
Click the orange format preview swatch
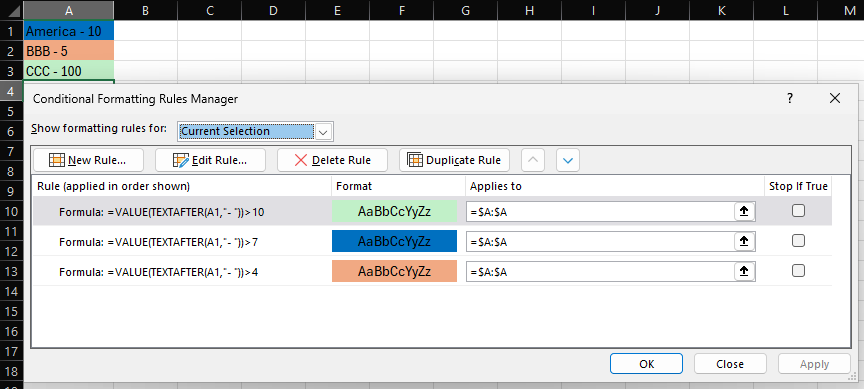tap(394, 272)
